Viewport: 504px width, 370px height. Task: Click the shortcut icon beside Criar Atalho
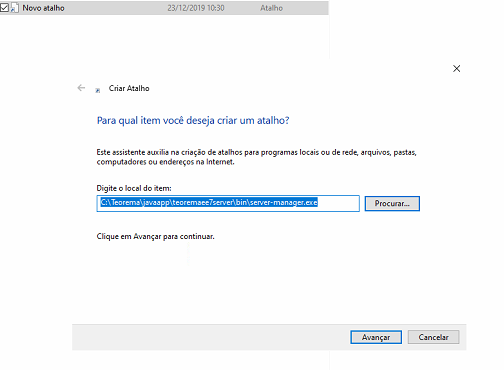98,90
